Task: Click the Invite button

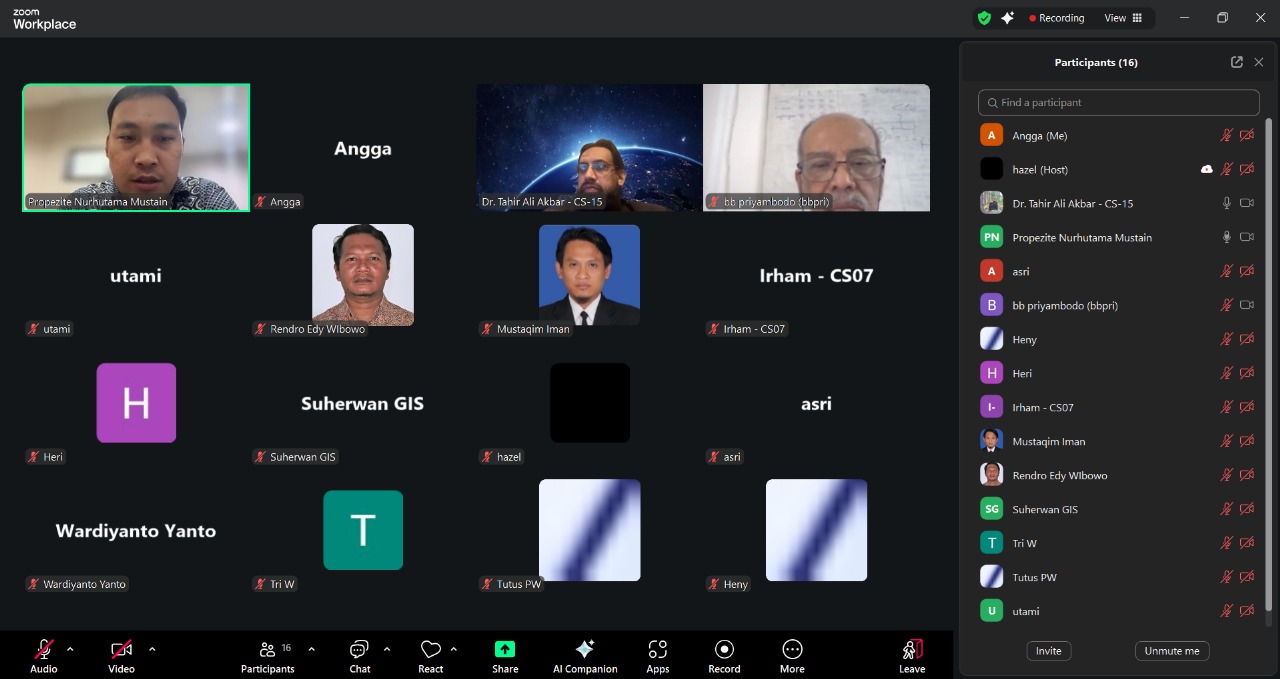Action: [1048, 651]
